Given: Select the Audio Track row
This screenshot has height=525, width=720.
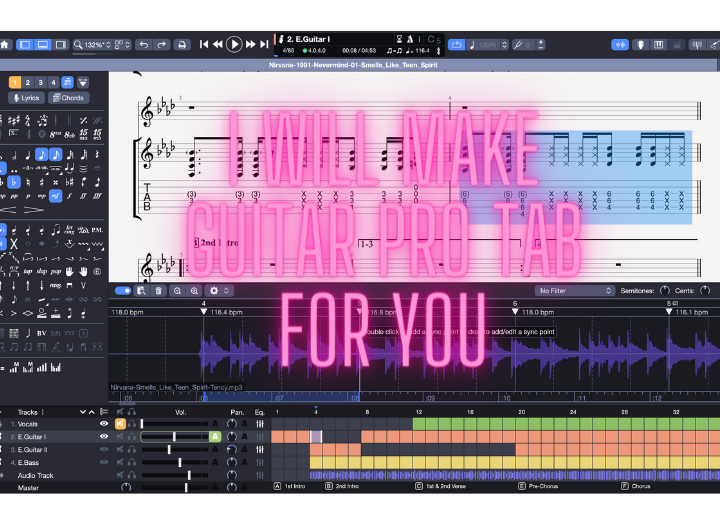Looking at the screenshot, I should click(135, 475).
